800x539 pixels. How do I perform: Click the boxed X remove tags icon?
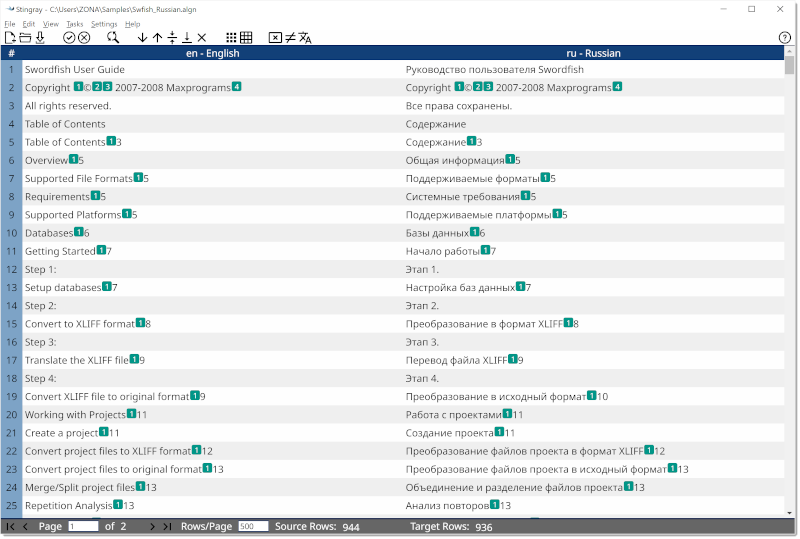point(275,37)
